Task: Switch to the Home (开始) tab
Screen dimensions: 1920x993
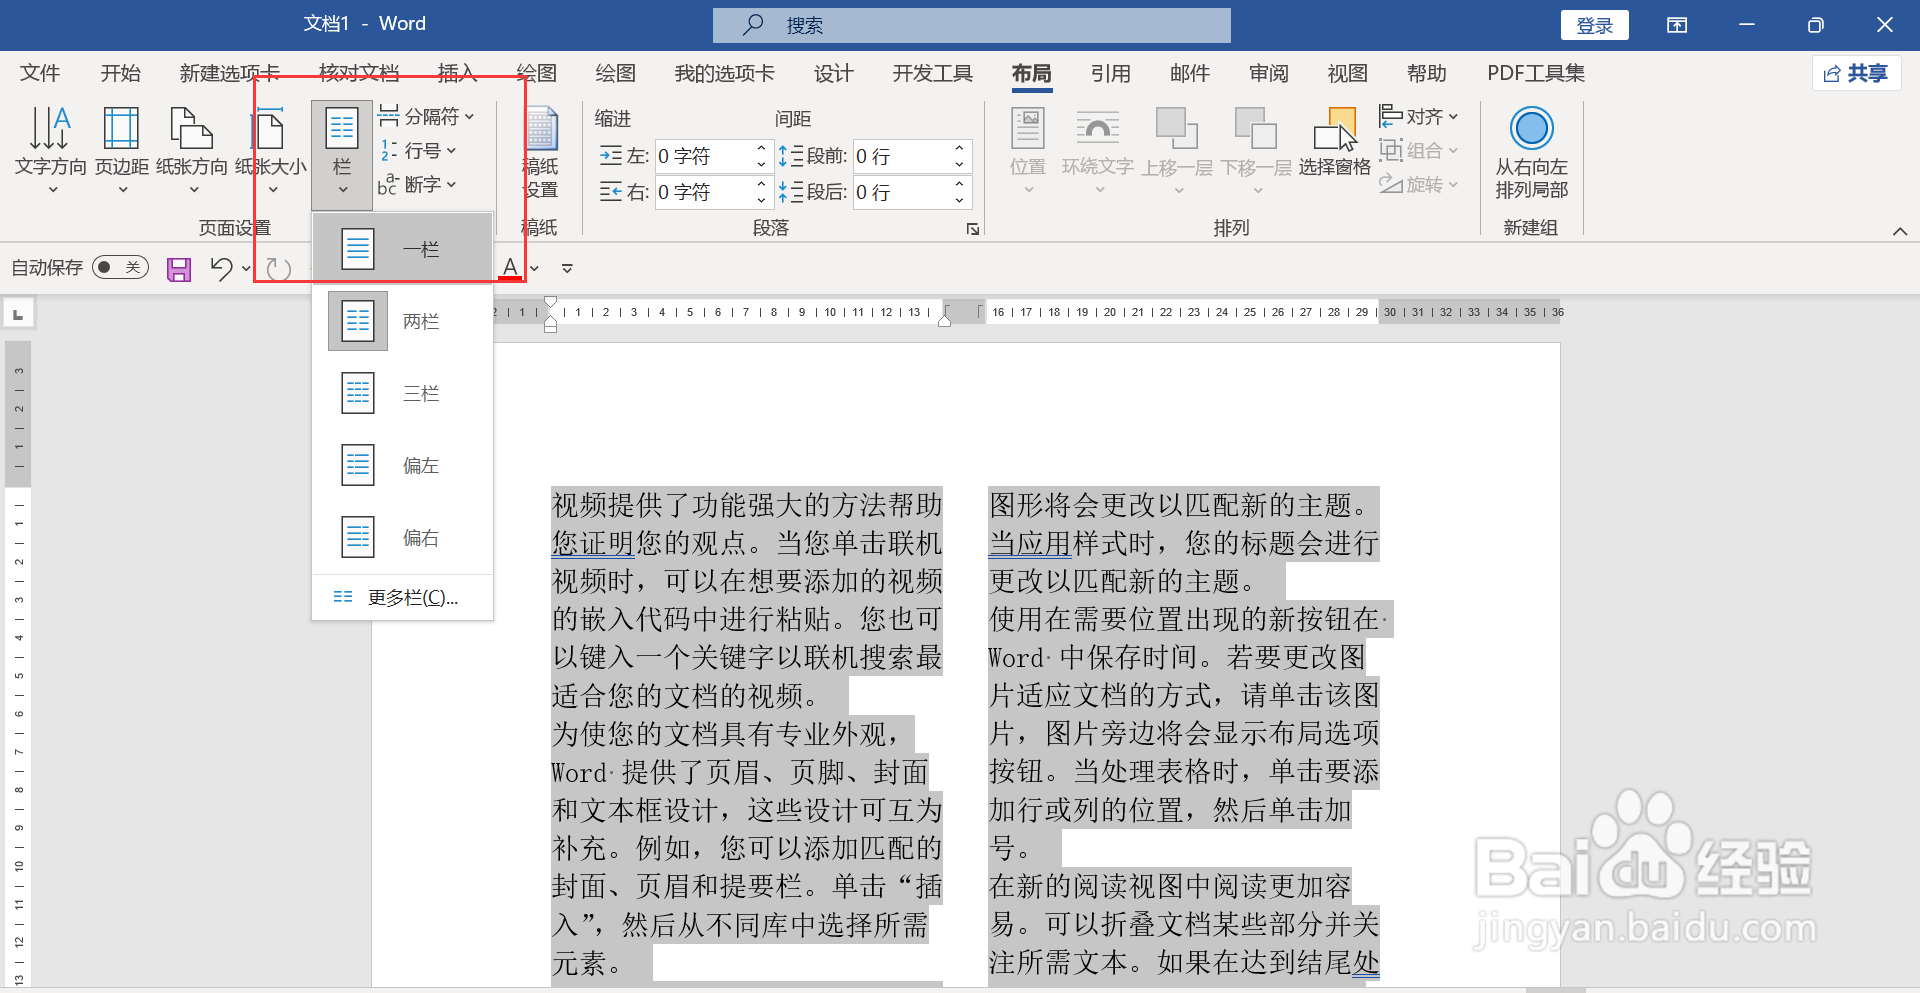Action: point(121,73)
